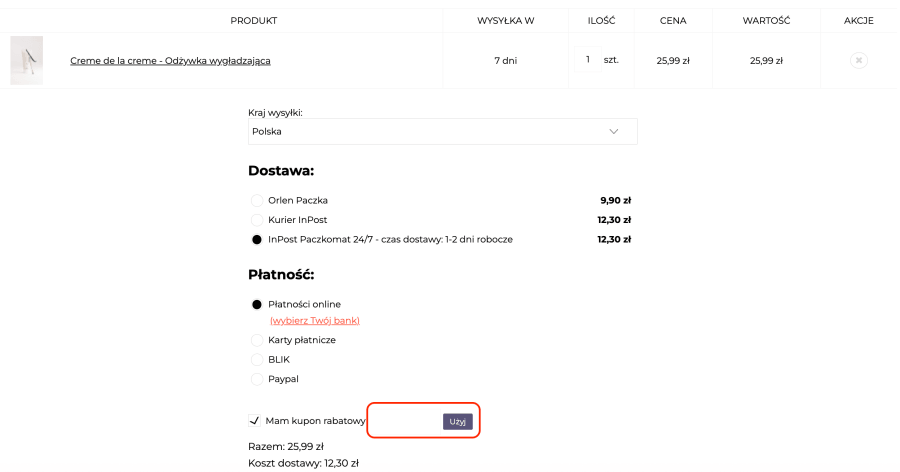Choose Karty płatnicze payment
This screenshot has height=472, width=900.
[257, 340]
